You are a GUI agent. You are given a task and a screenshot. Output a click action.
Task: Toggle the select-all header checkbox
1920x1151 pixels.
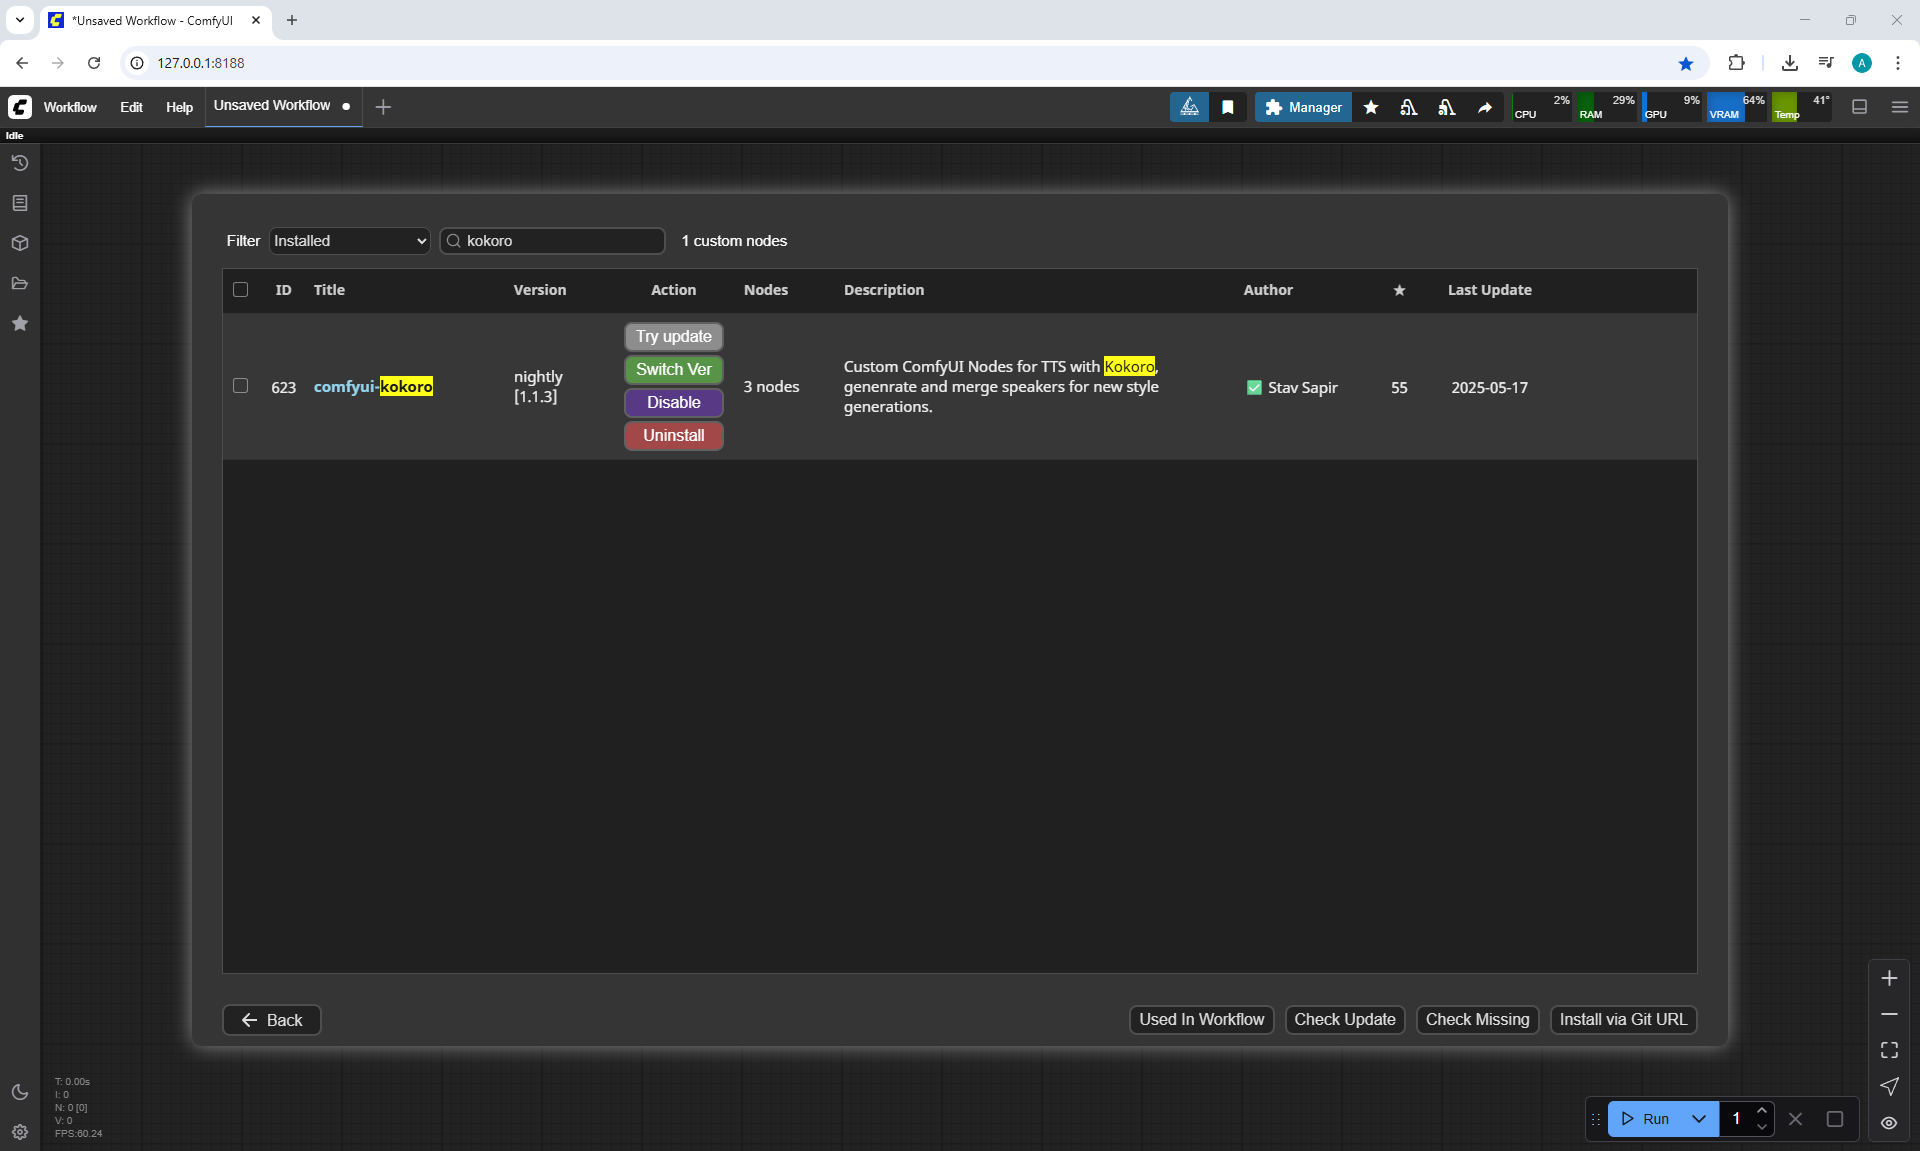(x=240, y=290)
